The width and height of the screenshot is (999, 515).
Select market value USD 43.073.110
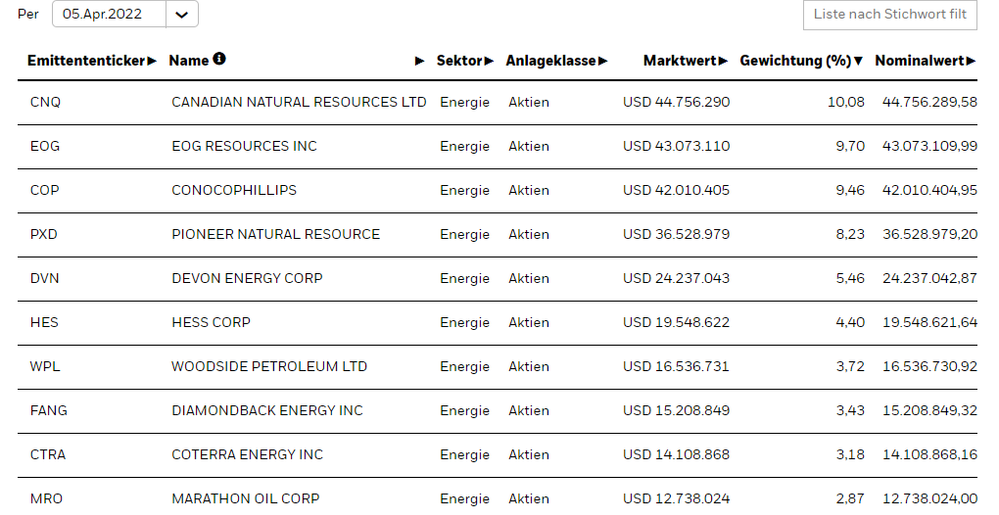click(x=677, y=146)
